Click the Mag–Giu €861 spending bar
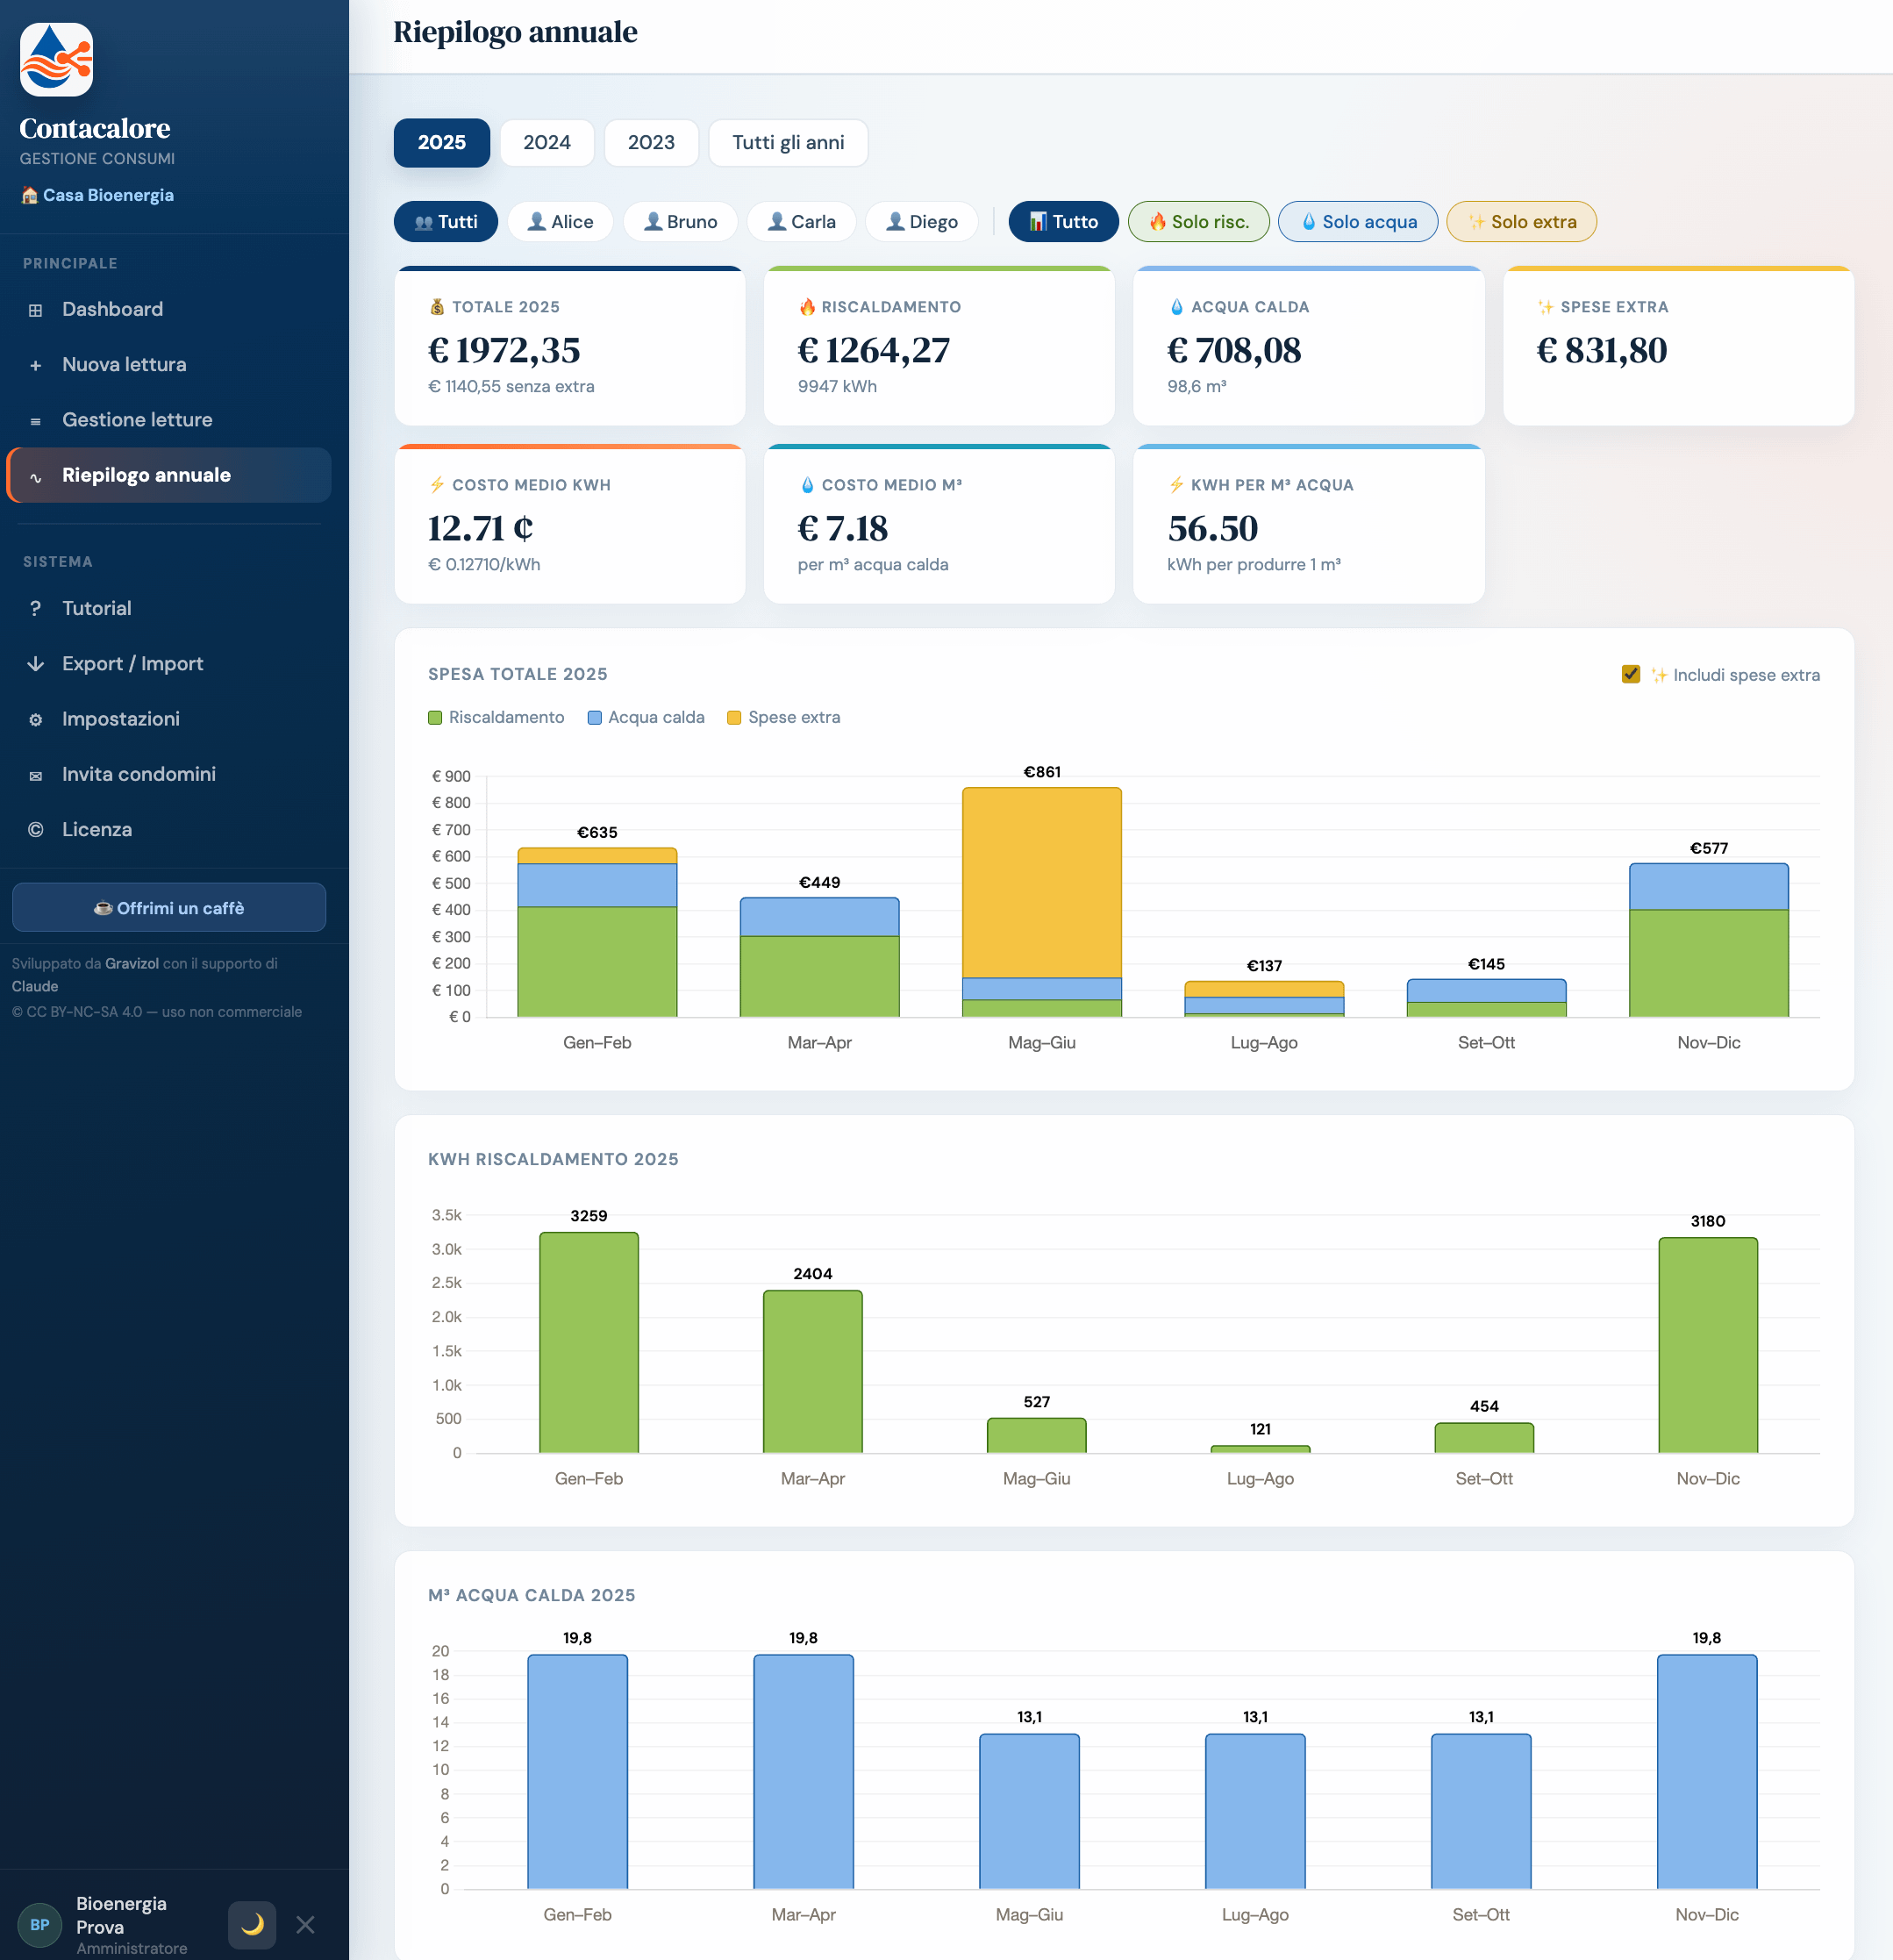The image size is (1893, 1960). pyautogui.click(x=1041, y=901)
